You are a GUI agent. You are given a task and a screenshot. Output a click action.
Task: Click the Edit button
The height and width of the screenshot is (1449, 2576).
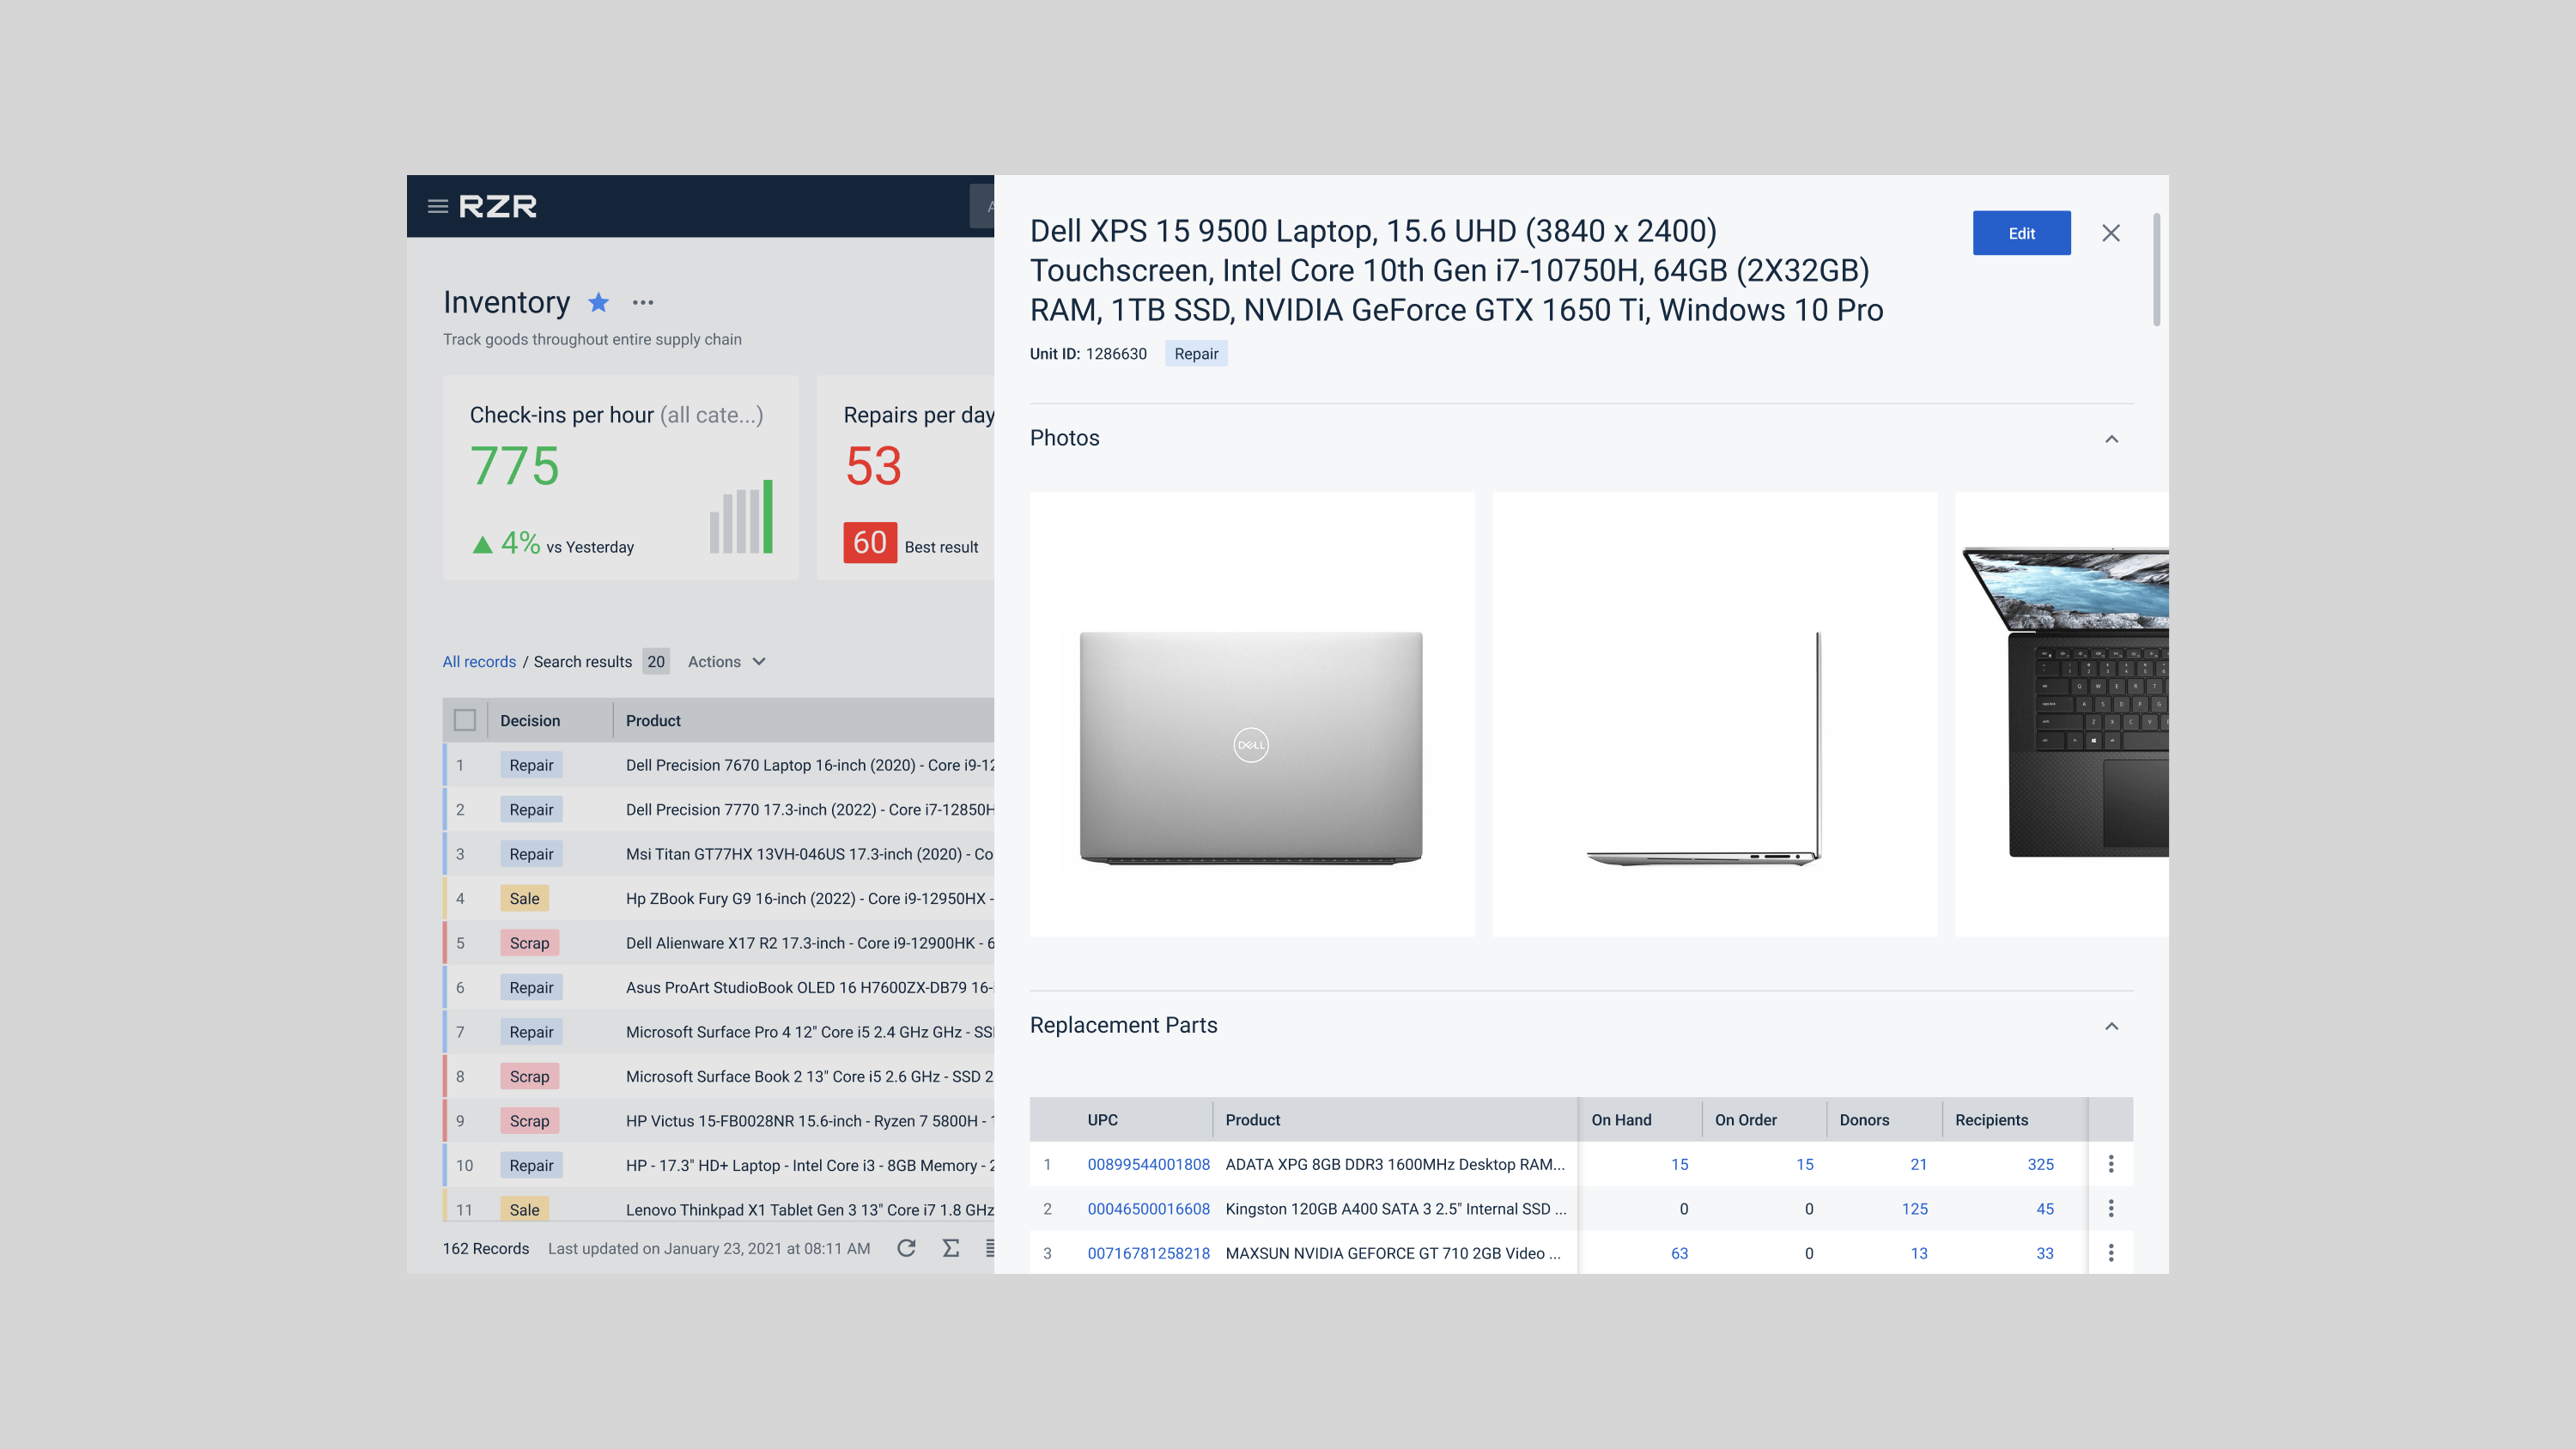click(2021, 233)
